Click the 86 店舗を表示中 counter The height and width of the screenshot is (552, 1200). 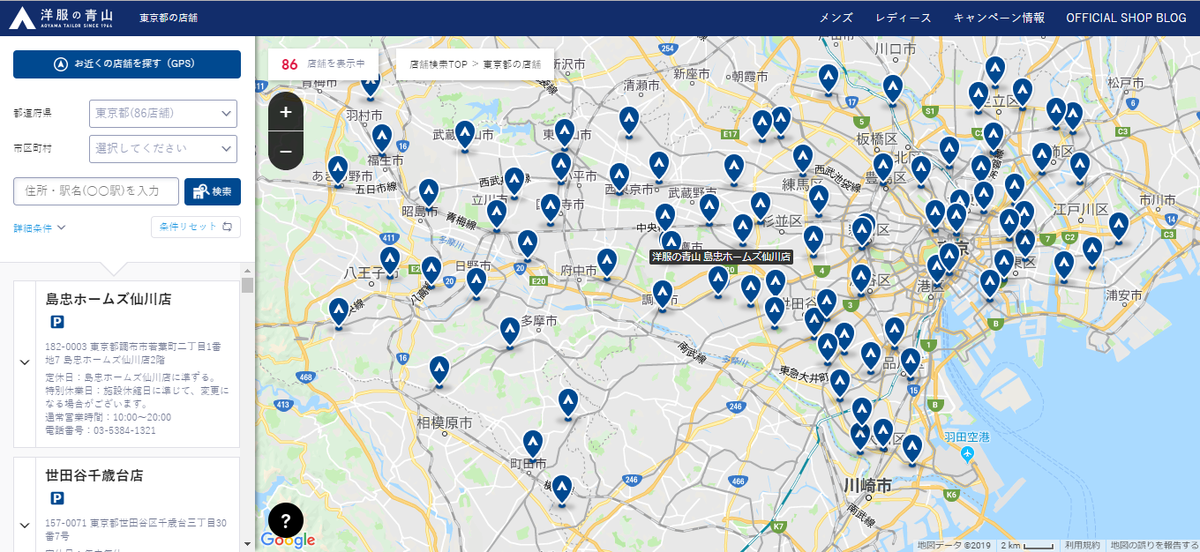point(325,64)
